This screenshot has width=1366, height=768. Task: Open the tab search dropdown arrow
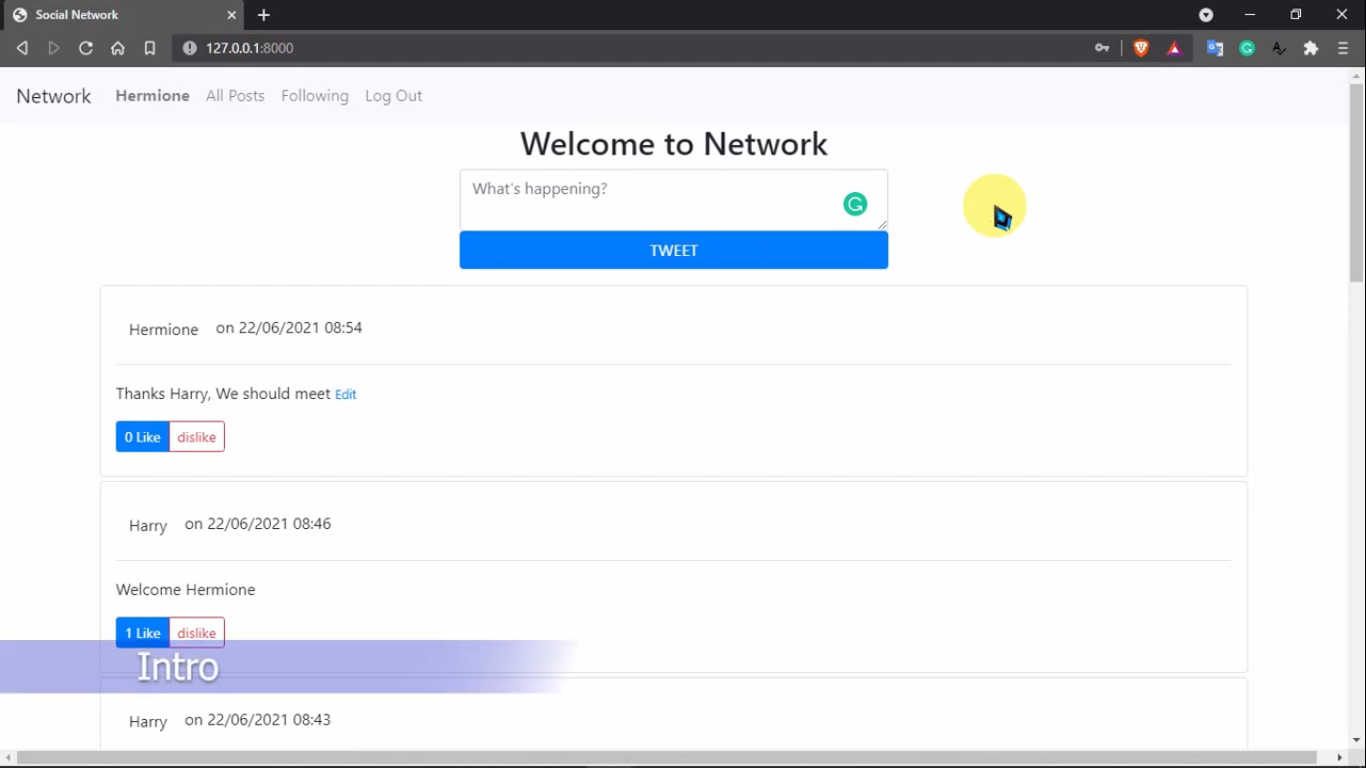1206,15
